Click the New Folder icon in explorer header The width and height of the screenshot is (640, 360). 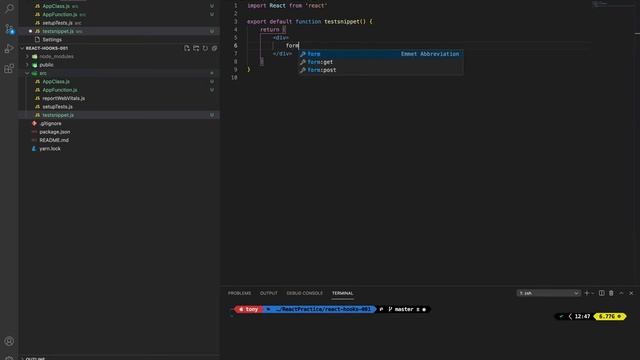point(196,48)
